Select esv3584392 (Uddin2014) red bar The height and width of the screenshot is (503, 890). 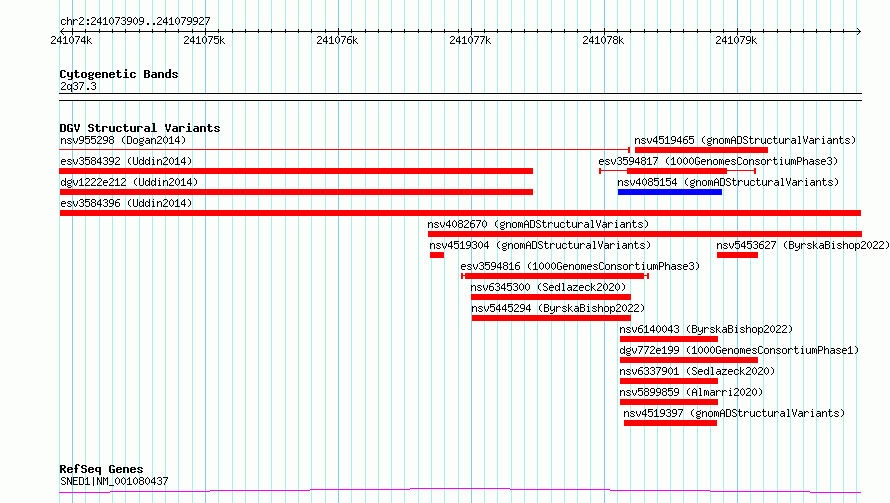point(296,171)
